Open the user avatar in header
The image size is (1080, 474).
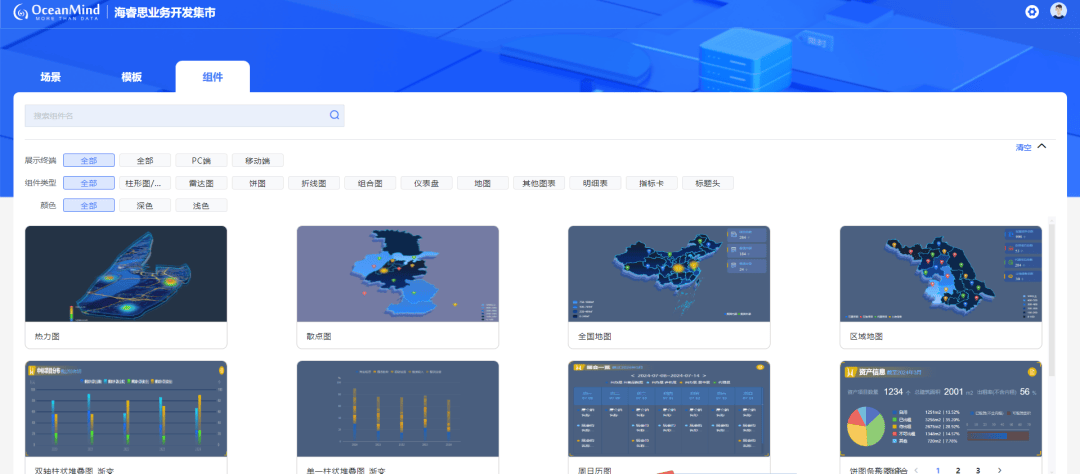pos(1058,11)
